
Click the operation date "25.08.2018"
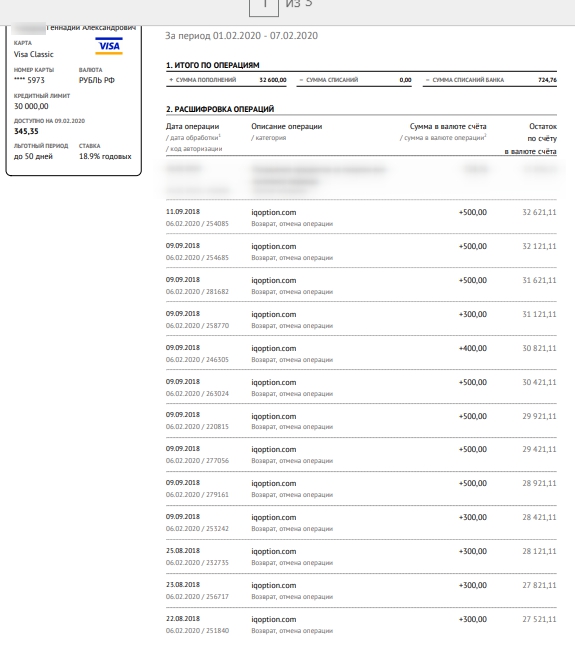click(x=183, y=550)
